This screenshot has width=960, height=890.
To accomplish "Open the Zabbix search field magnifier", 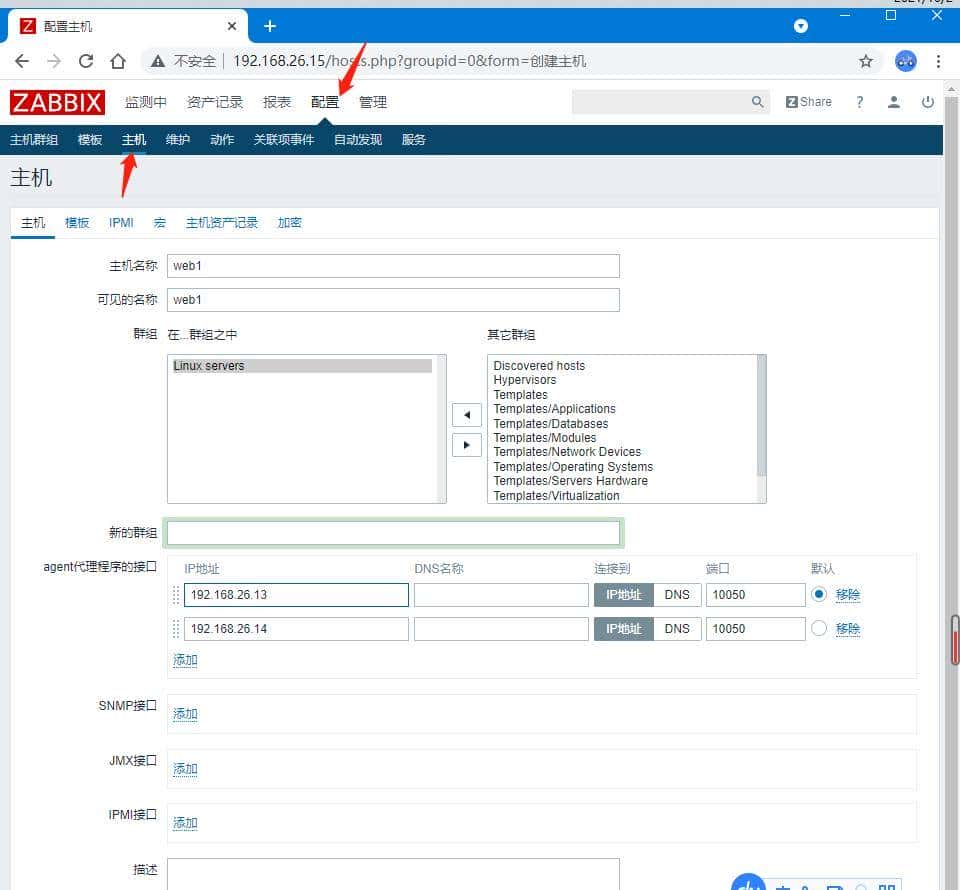I will point(757,101).
